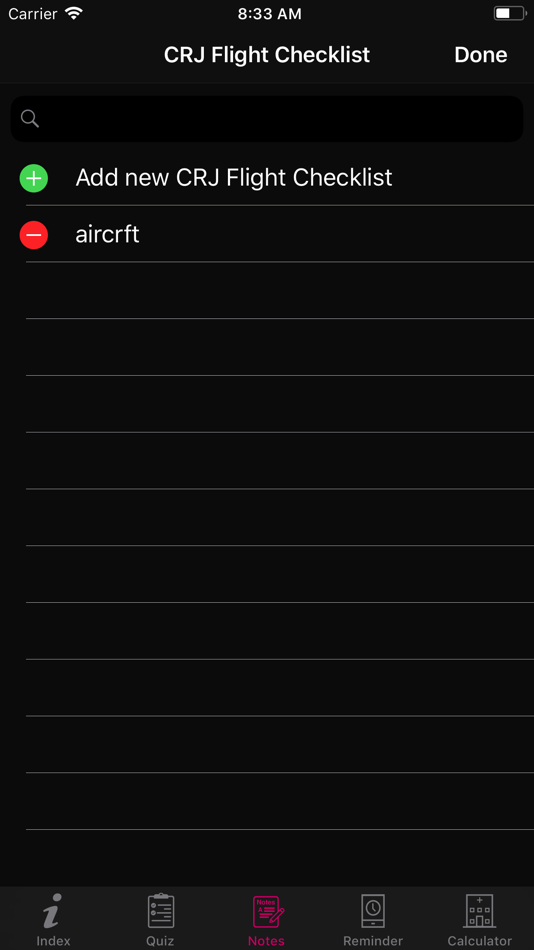534x950 pixels.
Task: Tap the CRJ Flight Checklist title
Action: pyautogui.click(x=267, y=55)
